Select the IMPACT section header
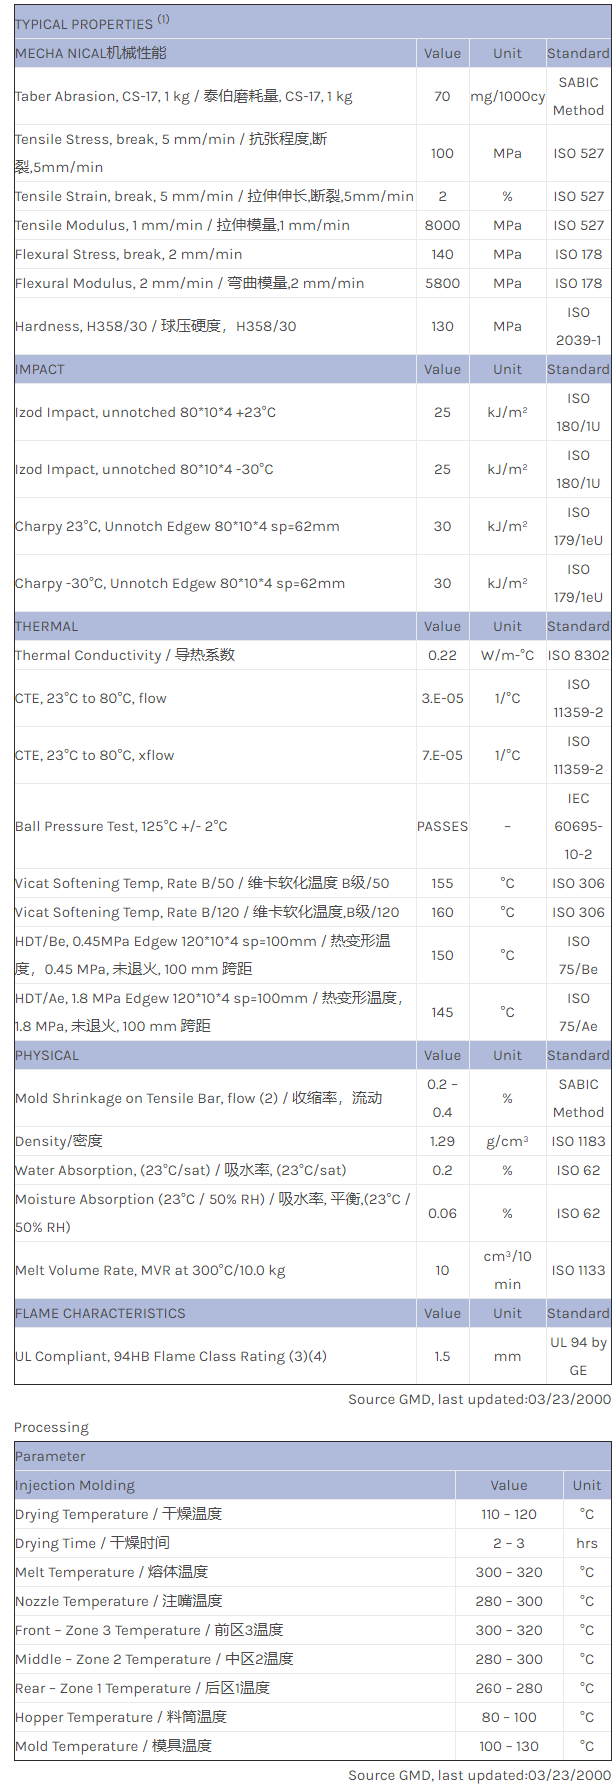The image size is (614, 1790). point(40,370)
